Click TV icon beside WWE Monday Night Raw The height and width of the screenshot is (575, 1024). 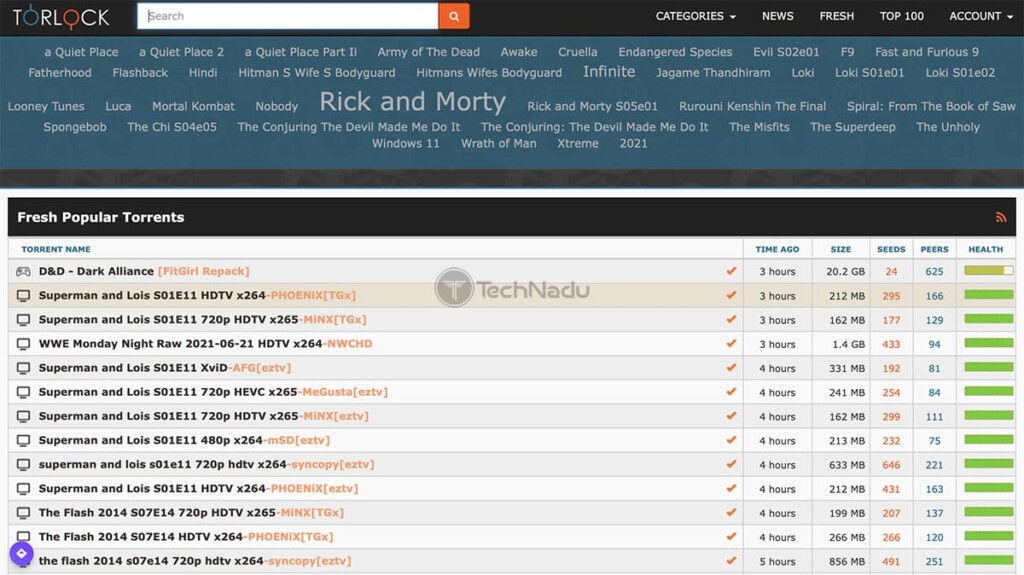(x=24, y=344)
